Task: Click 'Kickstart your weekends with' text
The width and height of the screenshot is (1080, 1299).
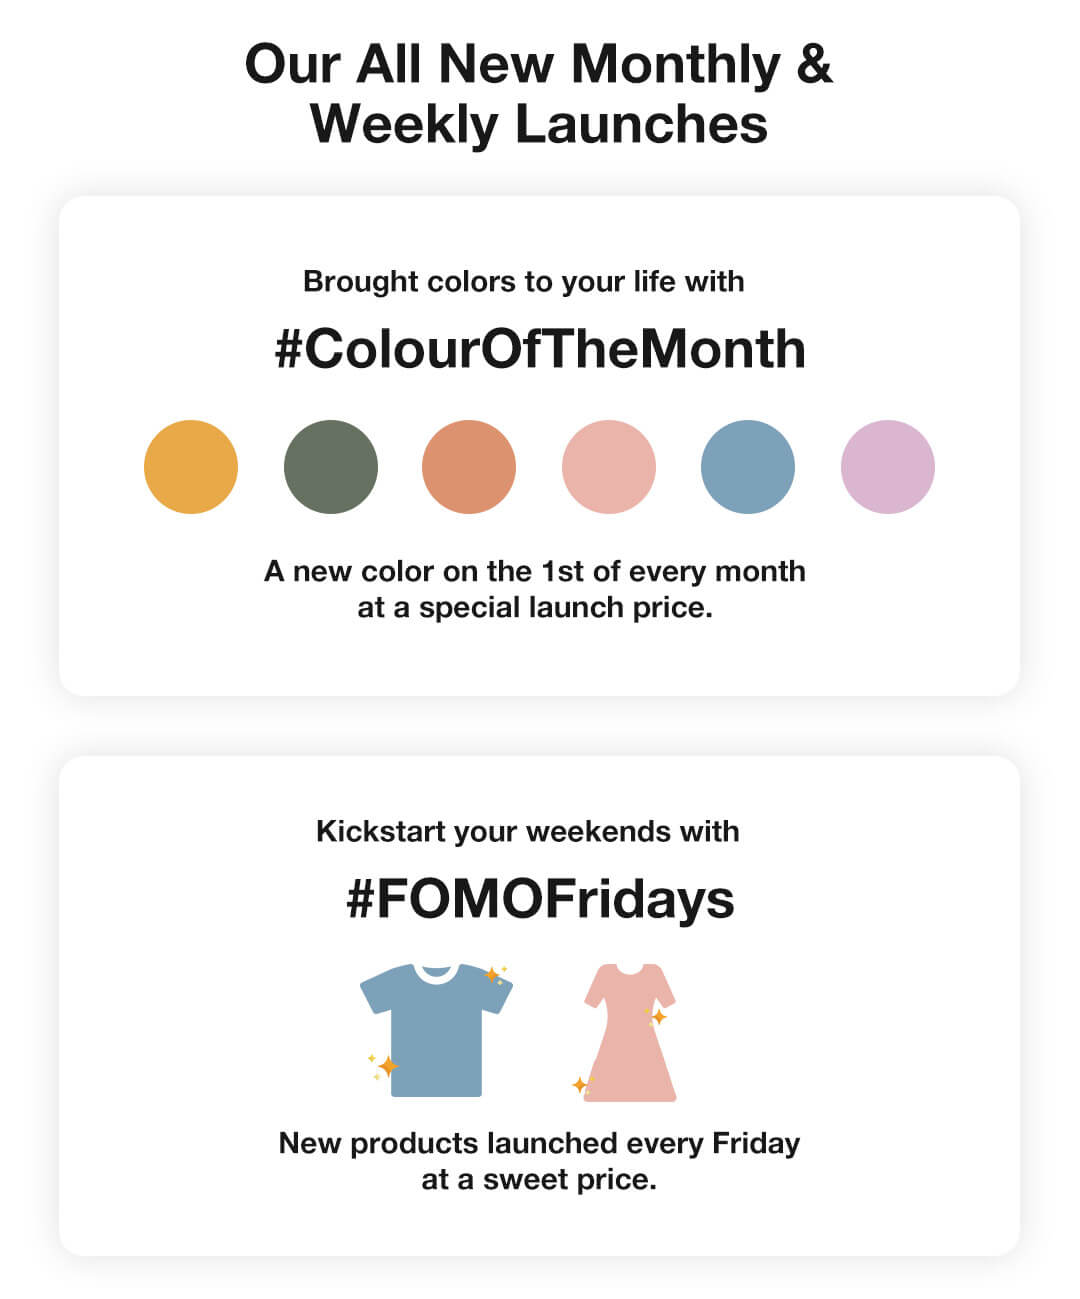Action: tap(528, 832)
